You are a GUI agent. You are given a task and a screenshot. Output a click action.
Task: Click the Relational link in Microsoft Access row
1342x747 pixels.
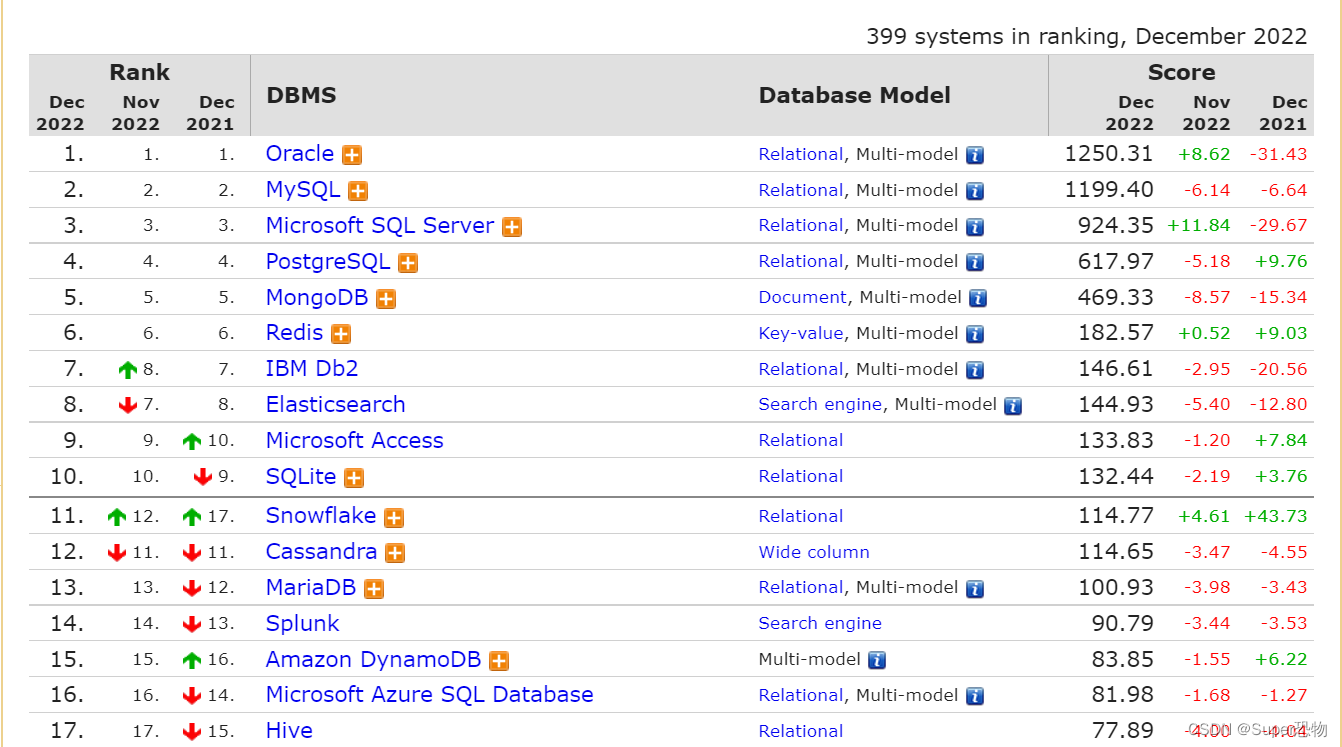[801, 441]
